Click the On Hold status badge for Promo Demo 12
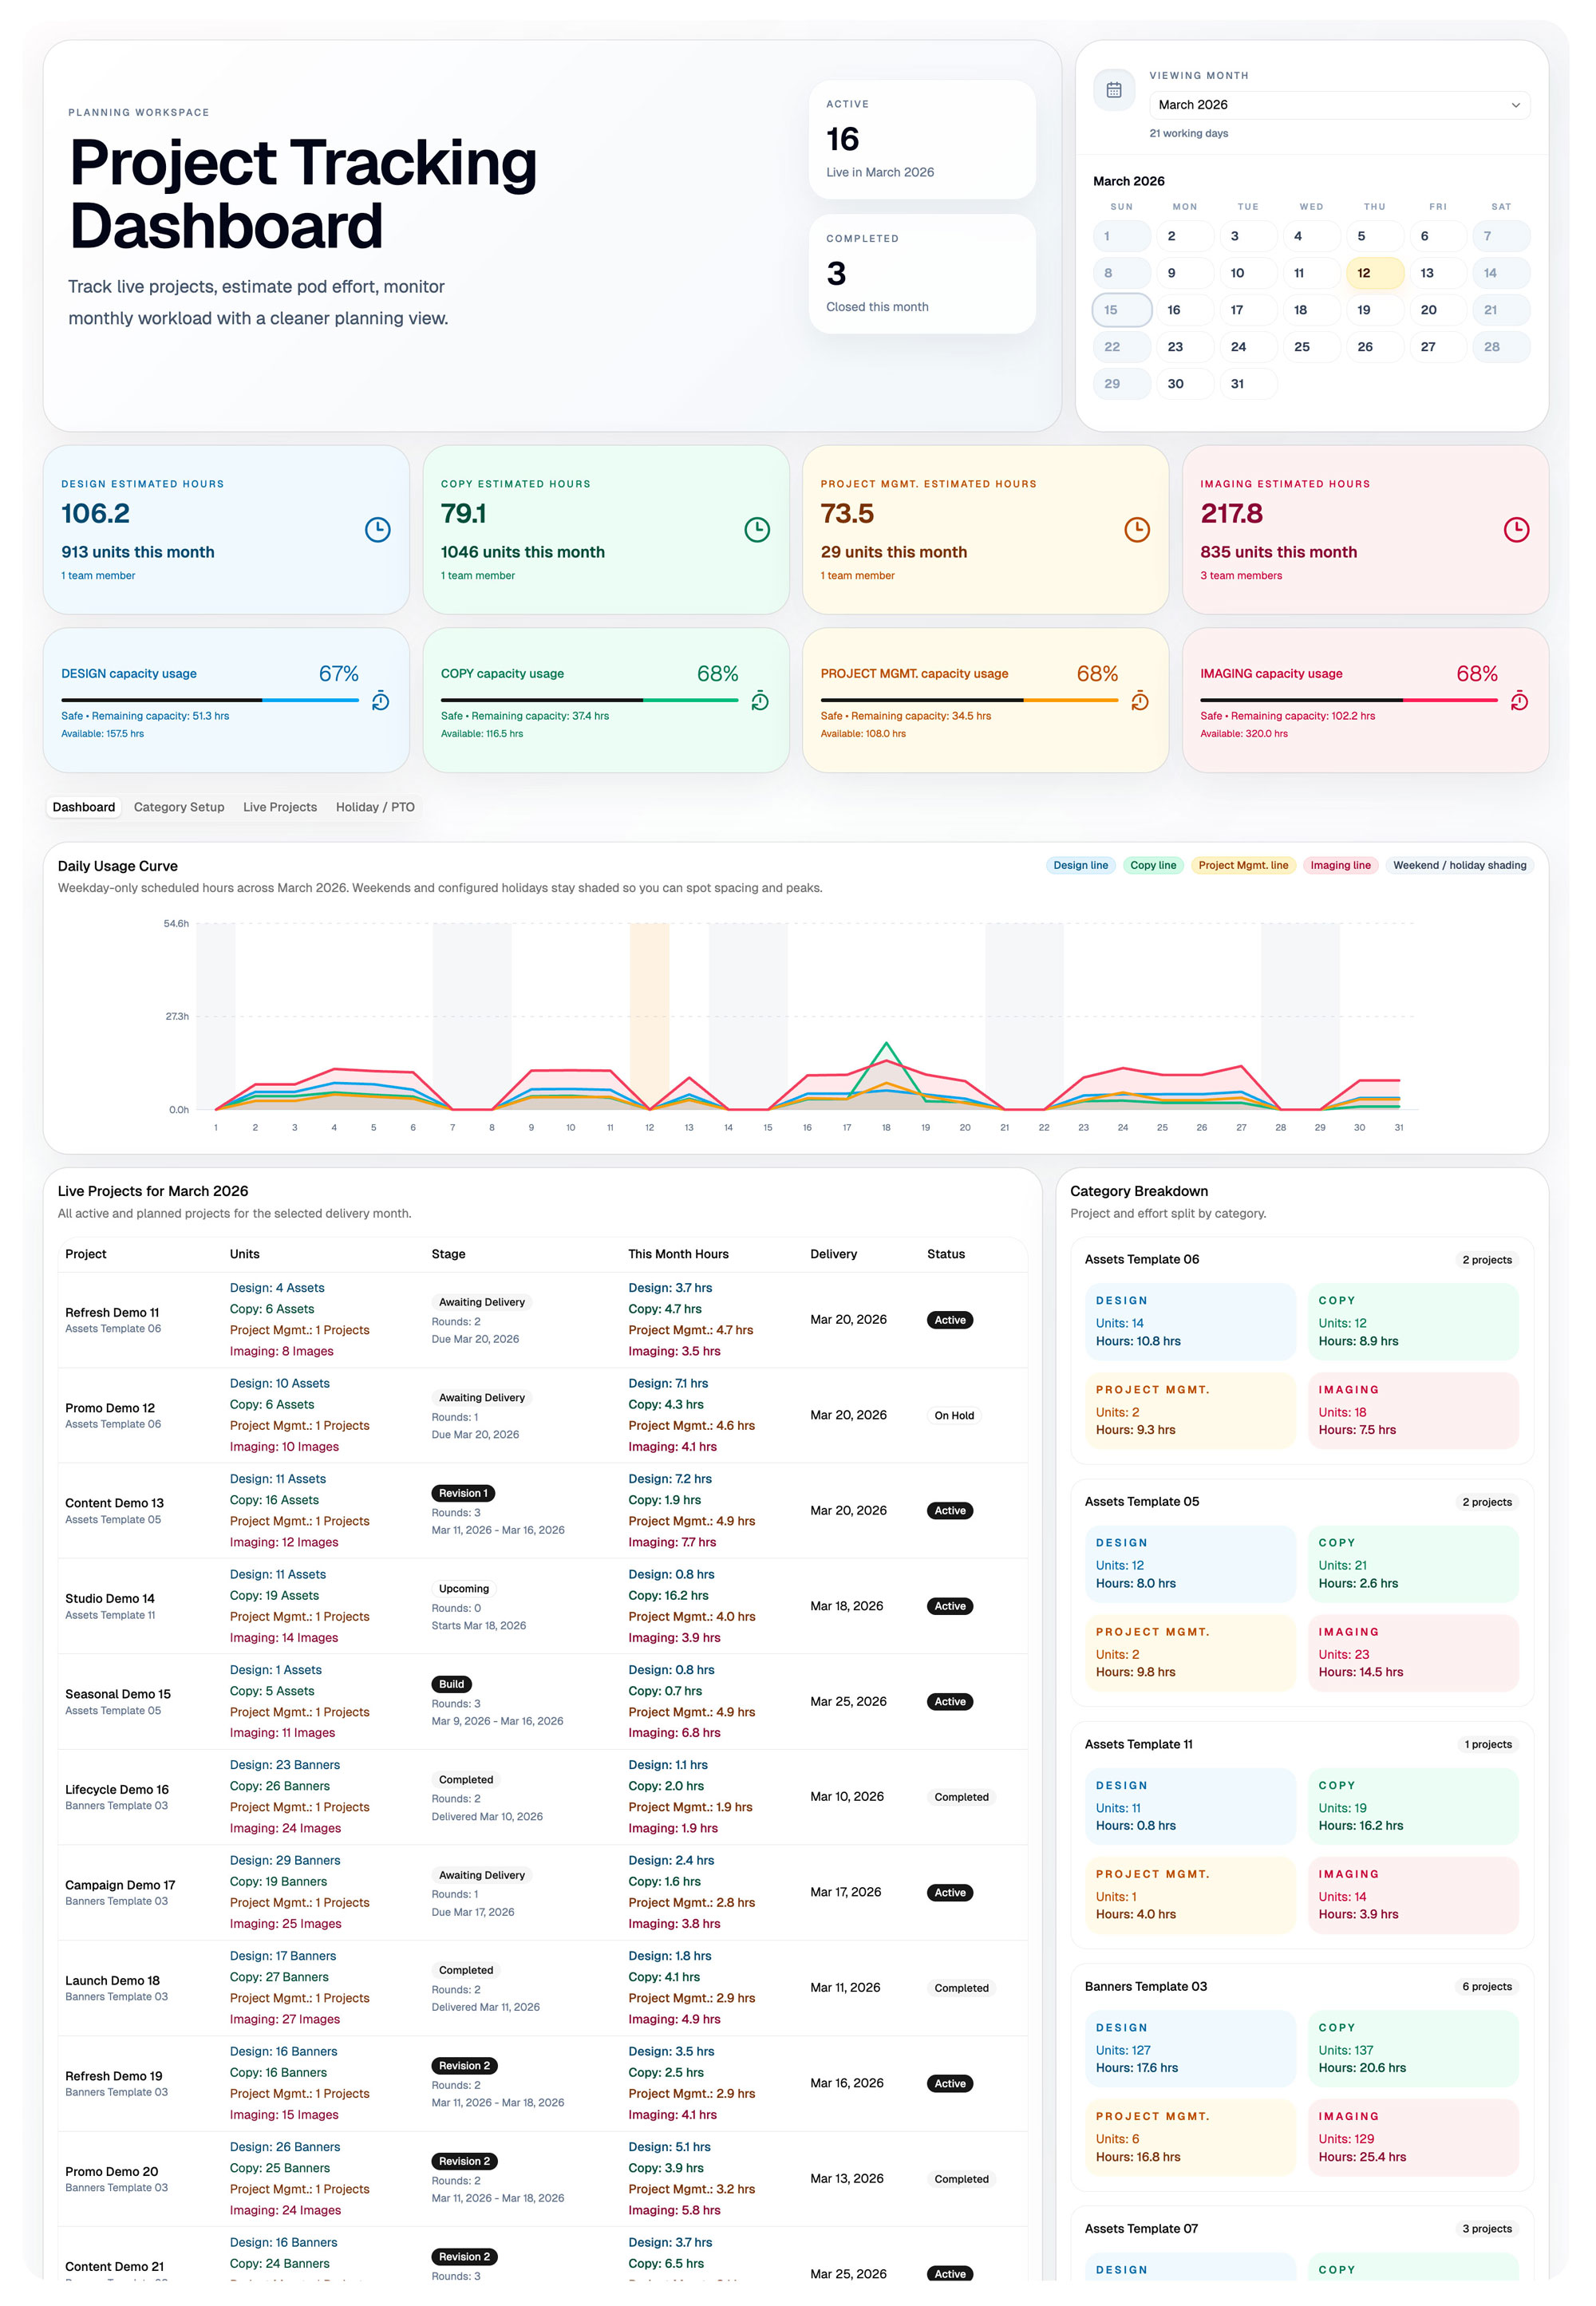Screen dimensions: 1596x2306 954,1415
